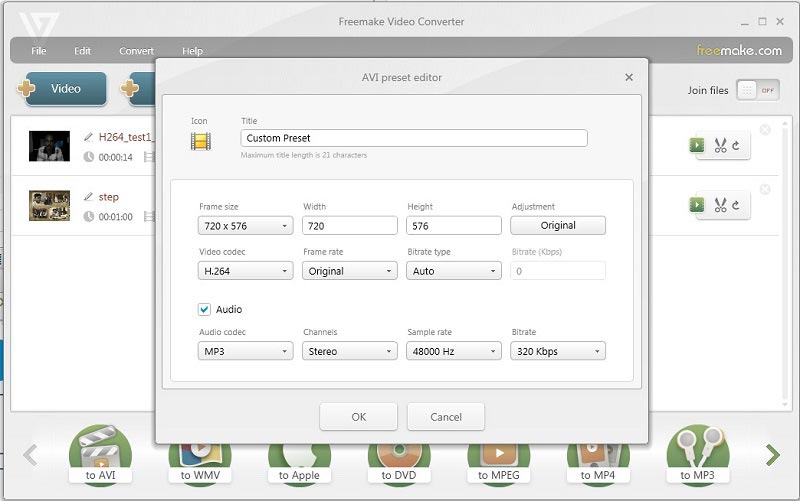Click the Custom Preset title field
Viewport: 800px width, 501px height.
414,139
